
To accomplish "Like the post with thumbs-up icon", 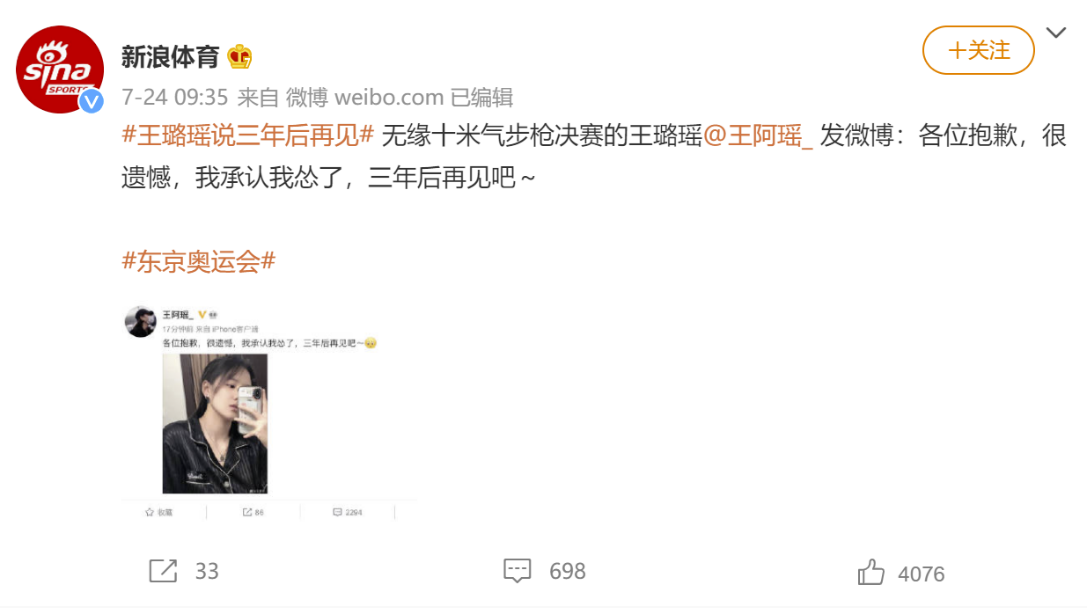I will coord(871,572).
